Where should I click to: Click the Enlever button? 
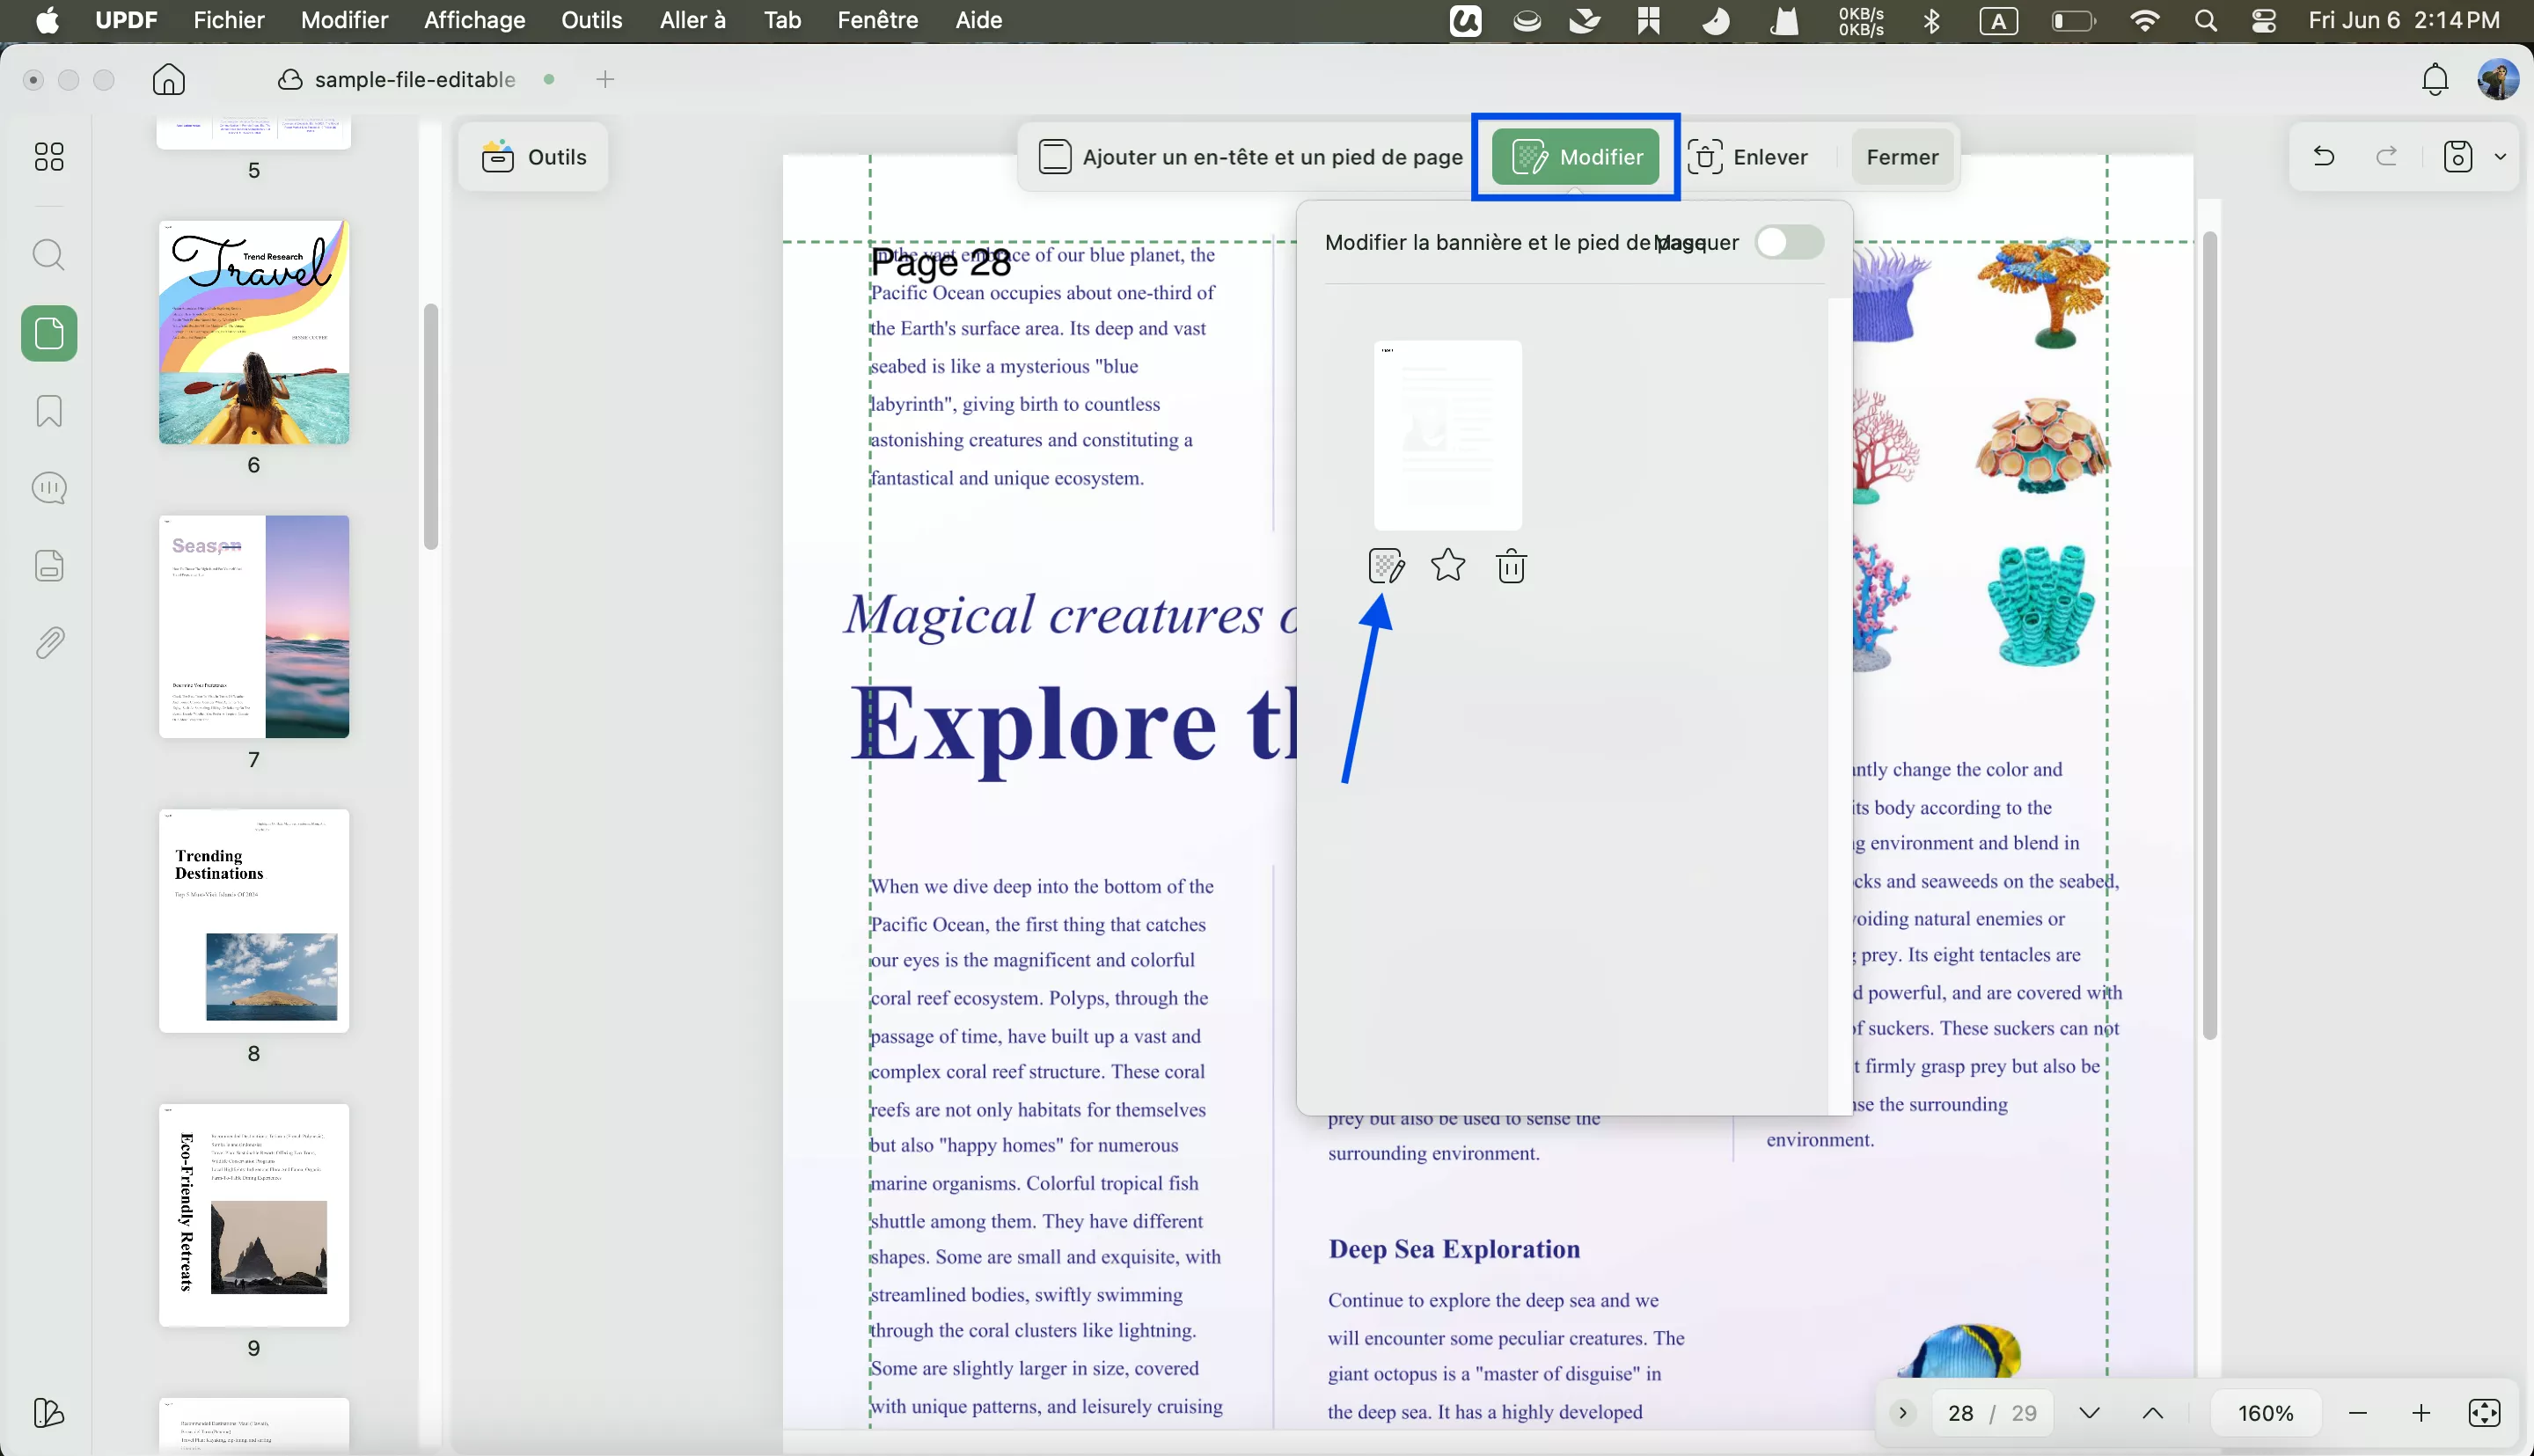click(1748, 157)
